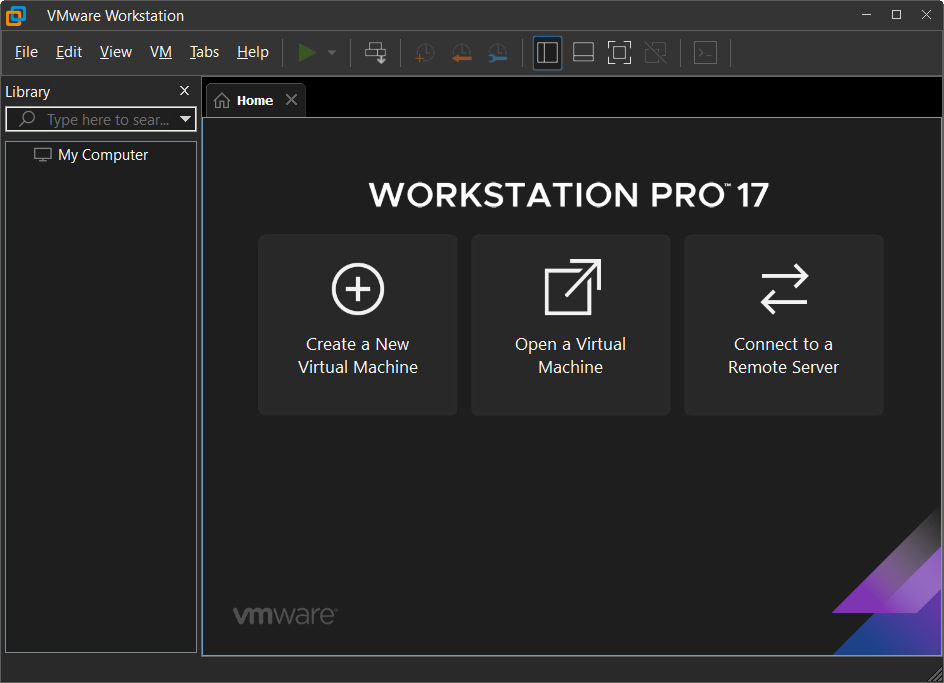Screen dimensions: 944x683
Task: Click Send Ctrl+Alt+Del toolbar icon
Action: point(376,52)
